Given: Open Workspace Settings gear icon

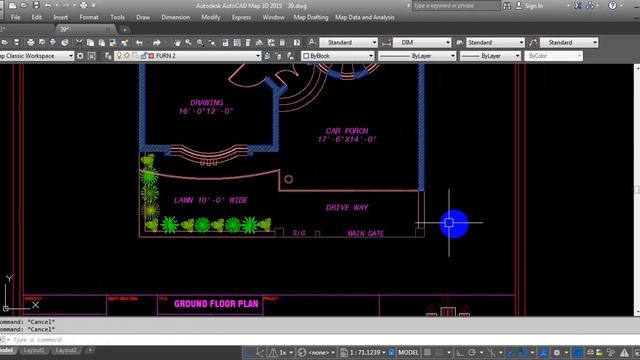Looking at the screenshot, I should coord(80,56).
